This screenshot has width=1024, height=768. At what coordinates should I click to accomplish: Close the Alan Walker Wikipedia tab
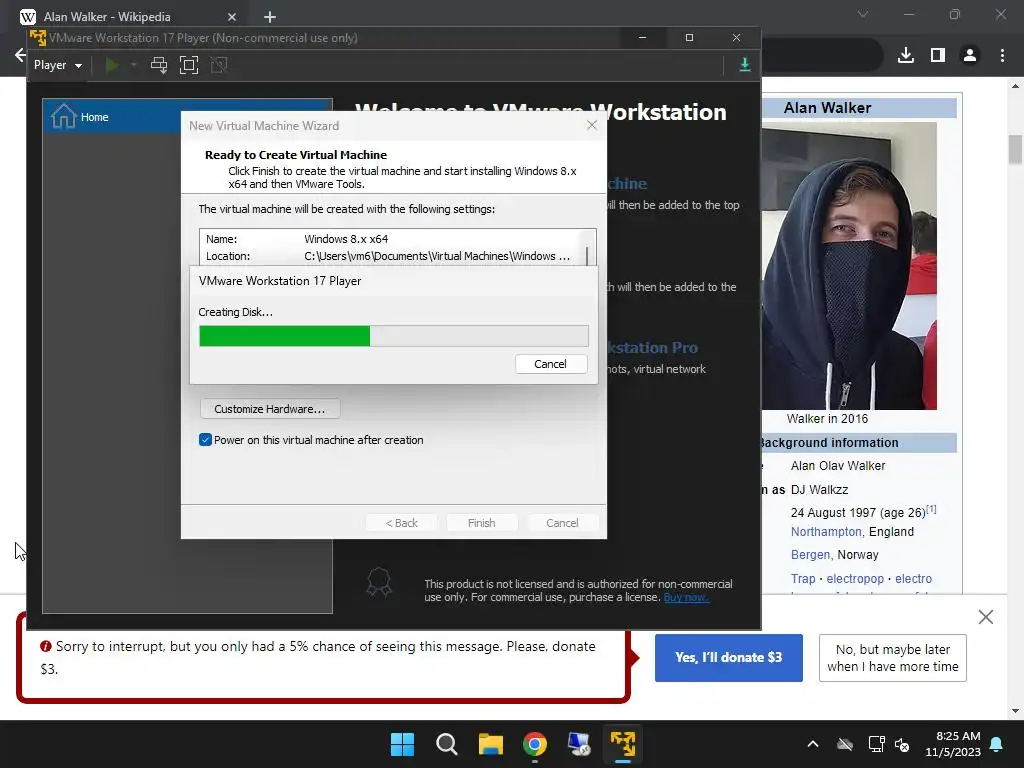pos(232,17)
